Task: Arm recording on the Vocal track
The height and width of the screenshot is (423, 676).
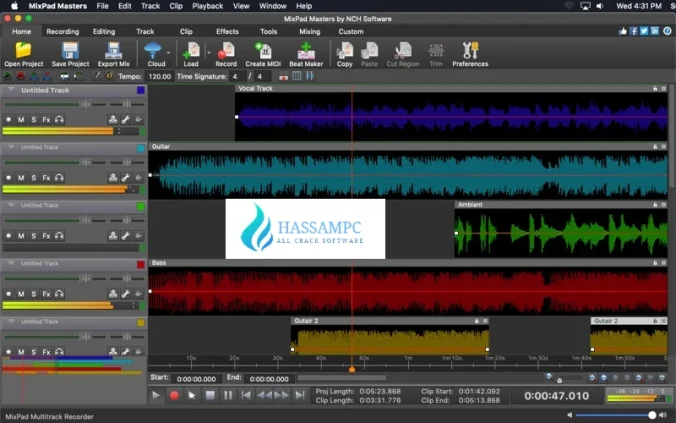Action: pyautogui.click(x=8, y=119)
